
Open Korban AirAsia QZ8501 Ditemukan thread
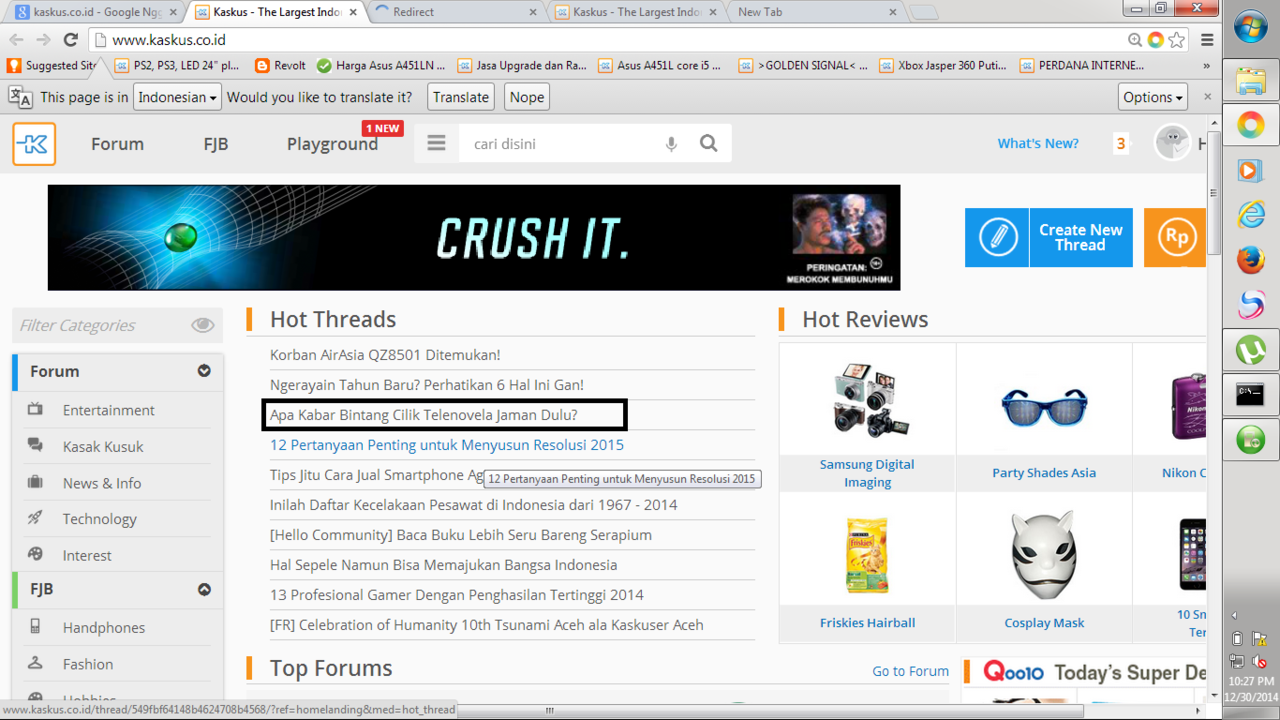[385, 355]
